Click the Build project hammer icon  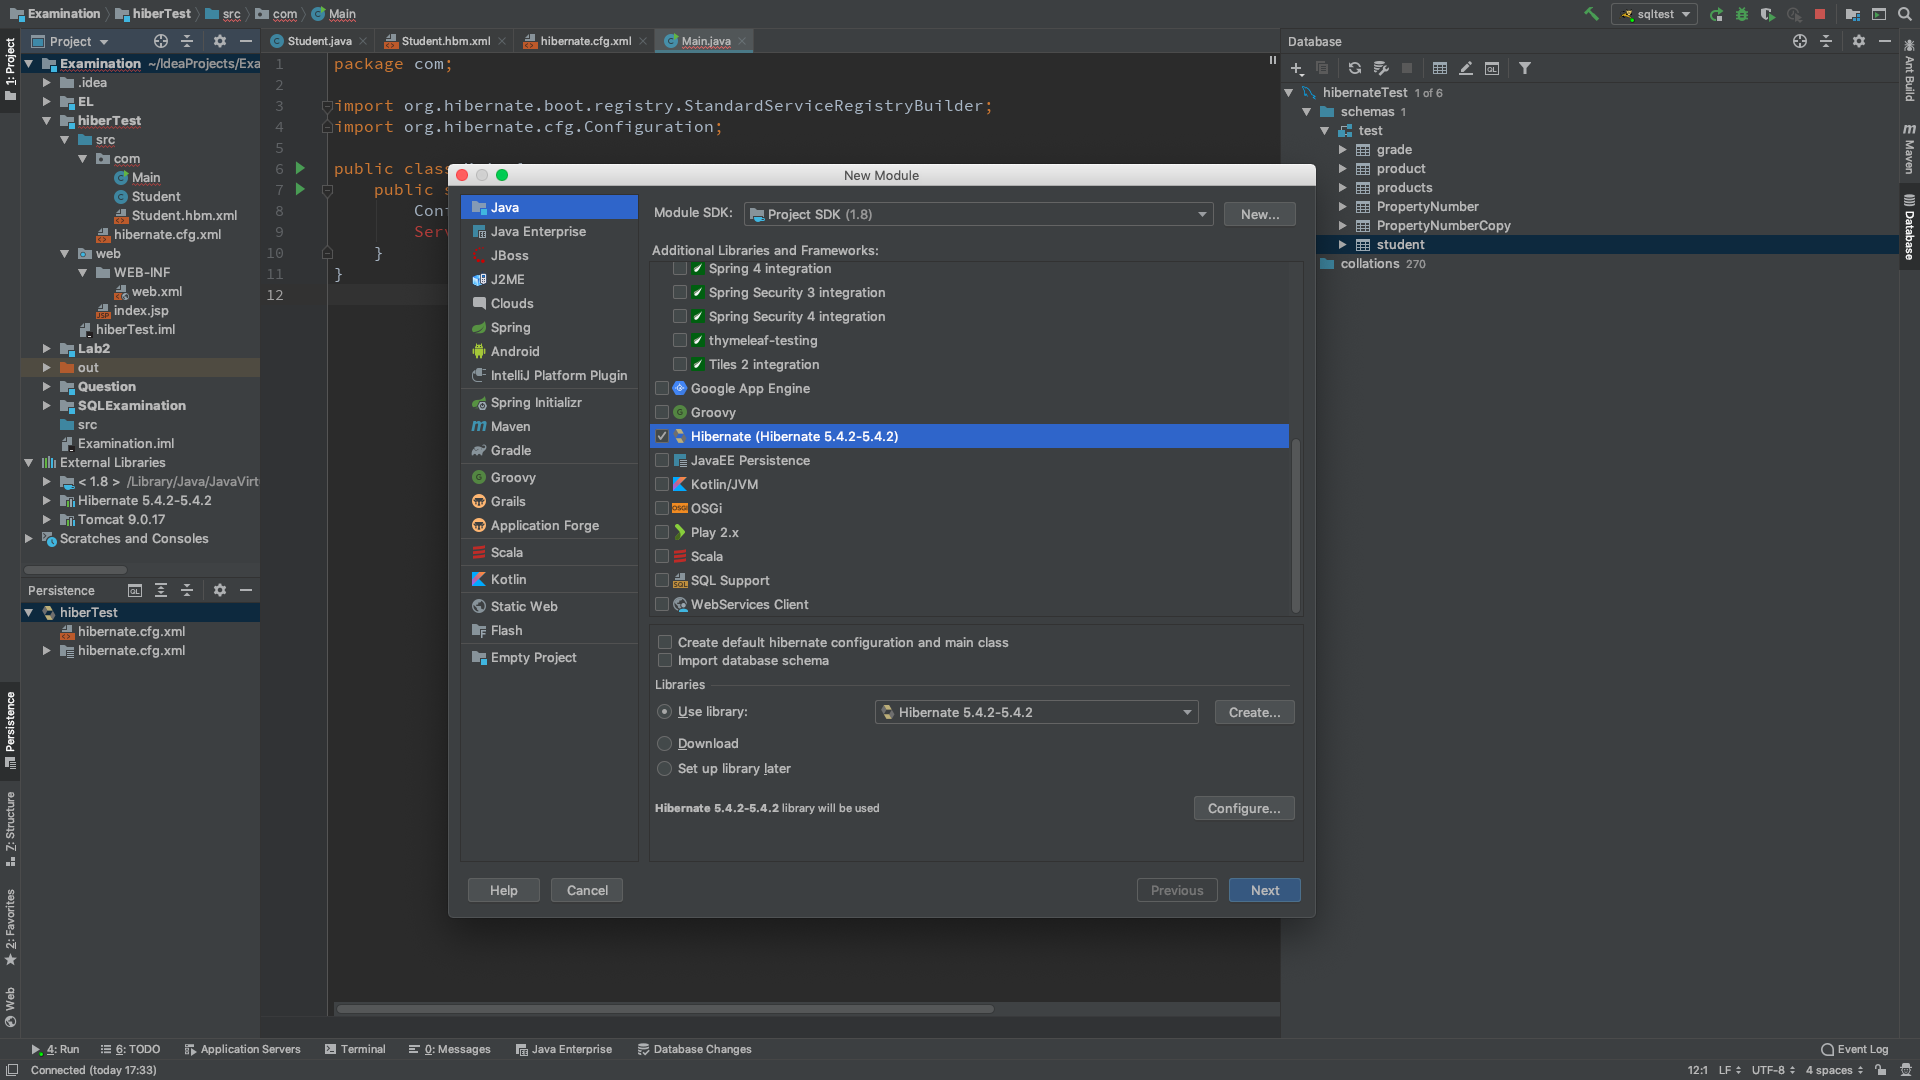tap(1591, 14)
